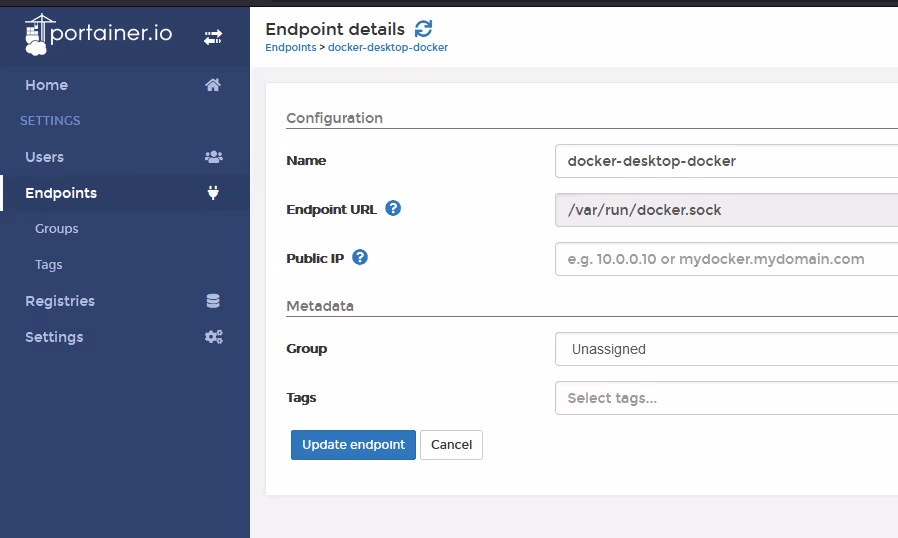Click the Home house icon
Viewport: 898px width, 538px height.
213,85
